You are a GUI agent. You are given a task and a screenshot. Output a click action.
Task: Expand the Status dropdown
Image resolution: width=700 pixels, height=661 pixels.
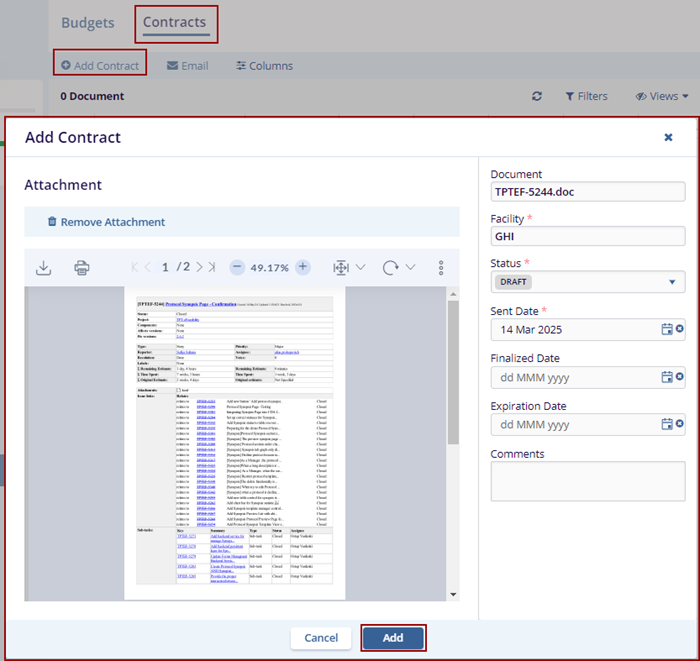tap(667, 282)
